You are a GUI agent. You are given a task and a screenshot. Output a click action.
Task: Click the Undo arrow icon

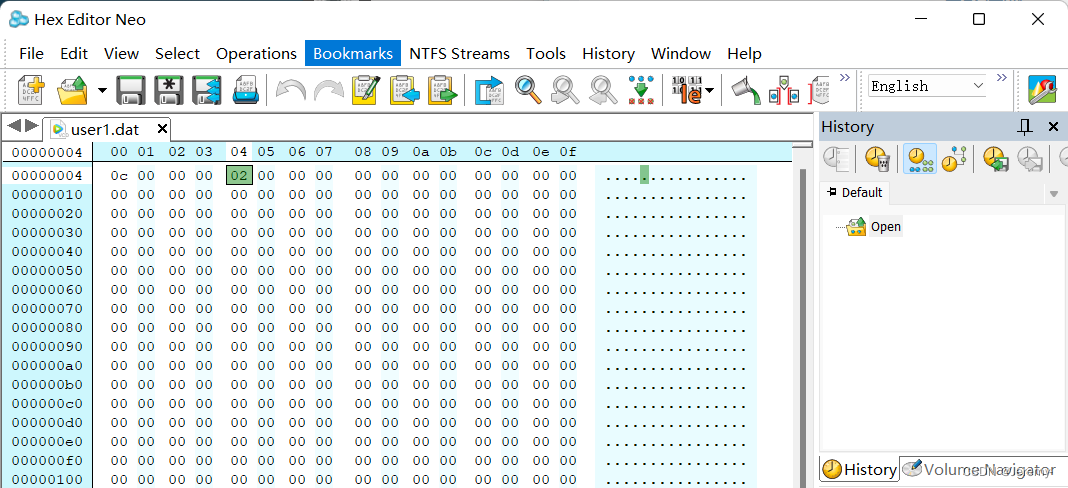click(291, 89)
